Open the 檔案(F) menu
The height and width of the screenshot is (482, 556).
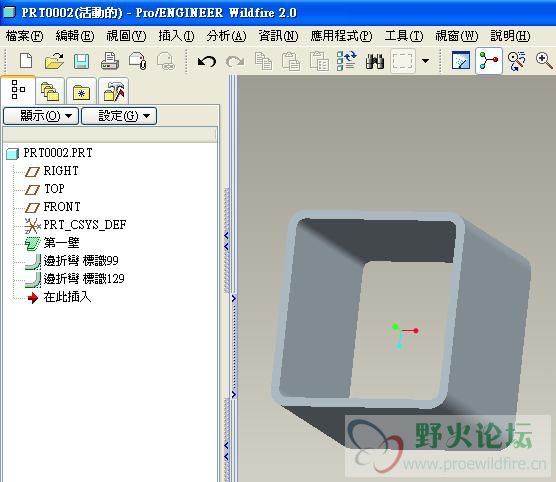pos(24,36)
